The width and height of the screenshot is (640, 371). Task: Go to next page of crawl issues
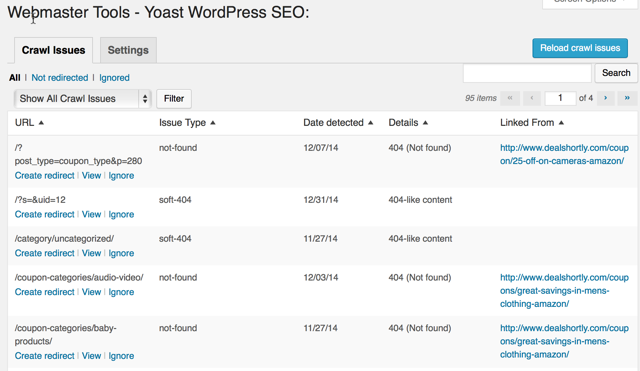click(x=606, y=98)
